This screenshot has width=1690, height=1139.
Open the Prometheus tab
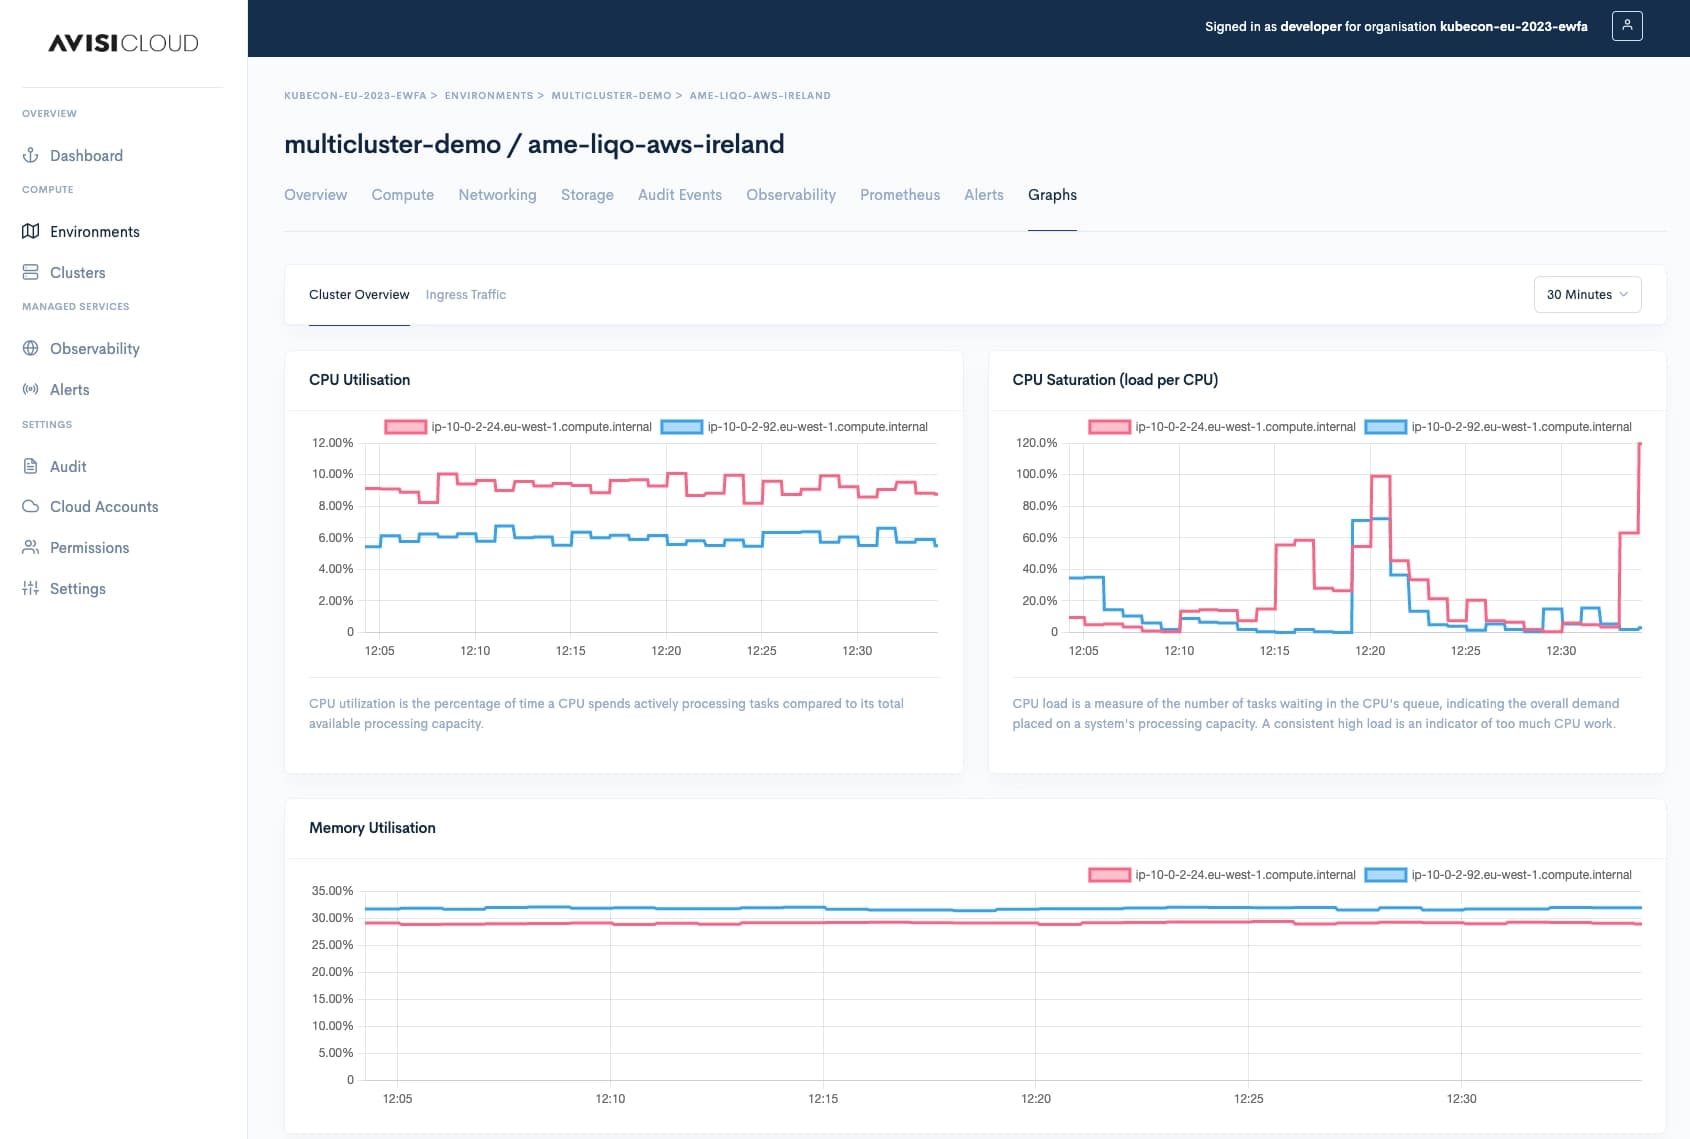[x=899, y=195]
